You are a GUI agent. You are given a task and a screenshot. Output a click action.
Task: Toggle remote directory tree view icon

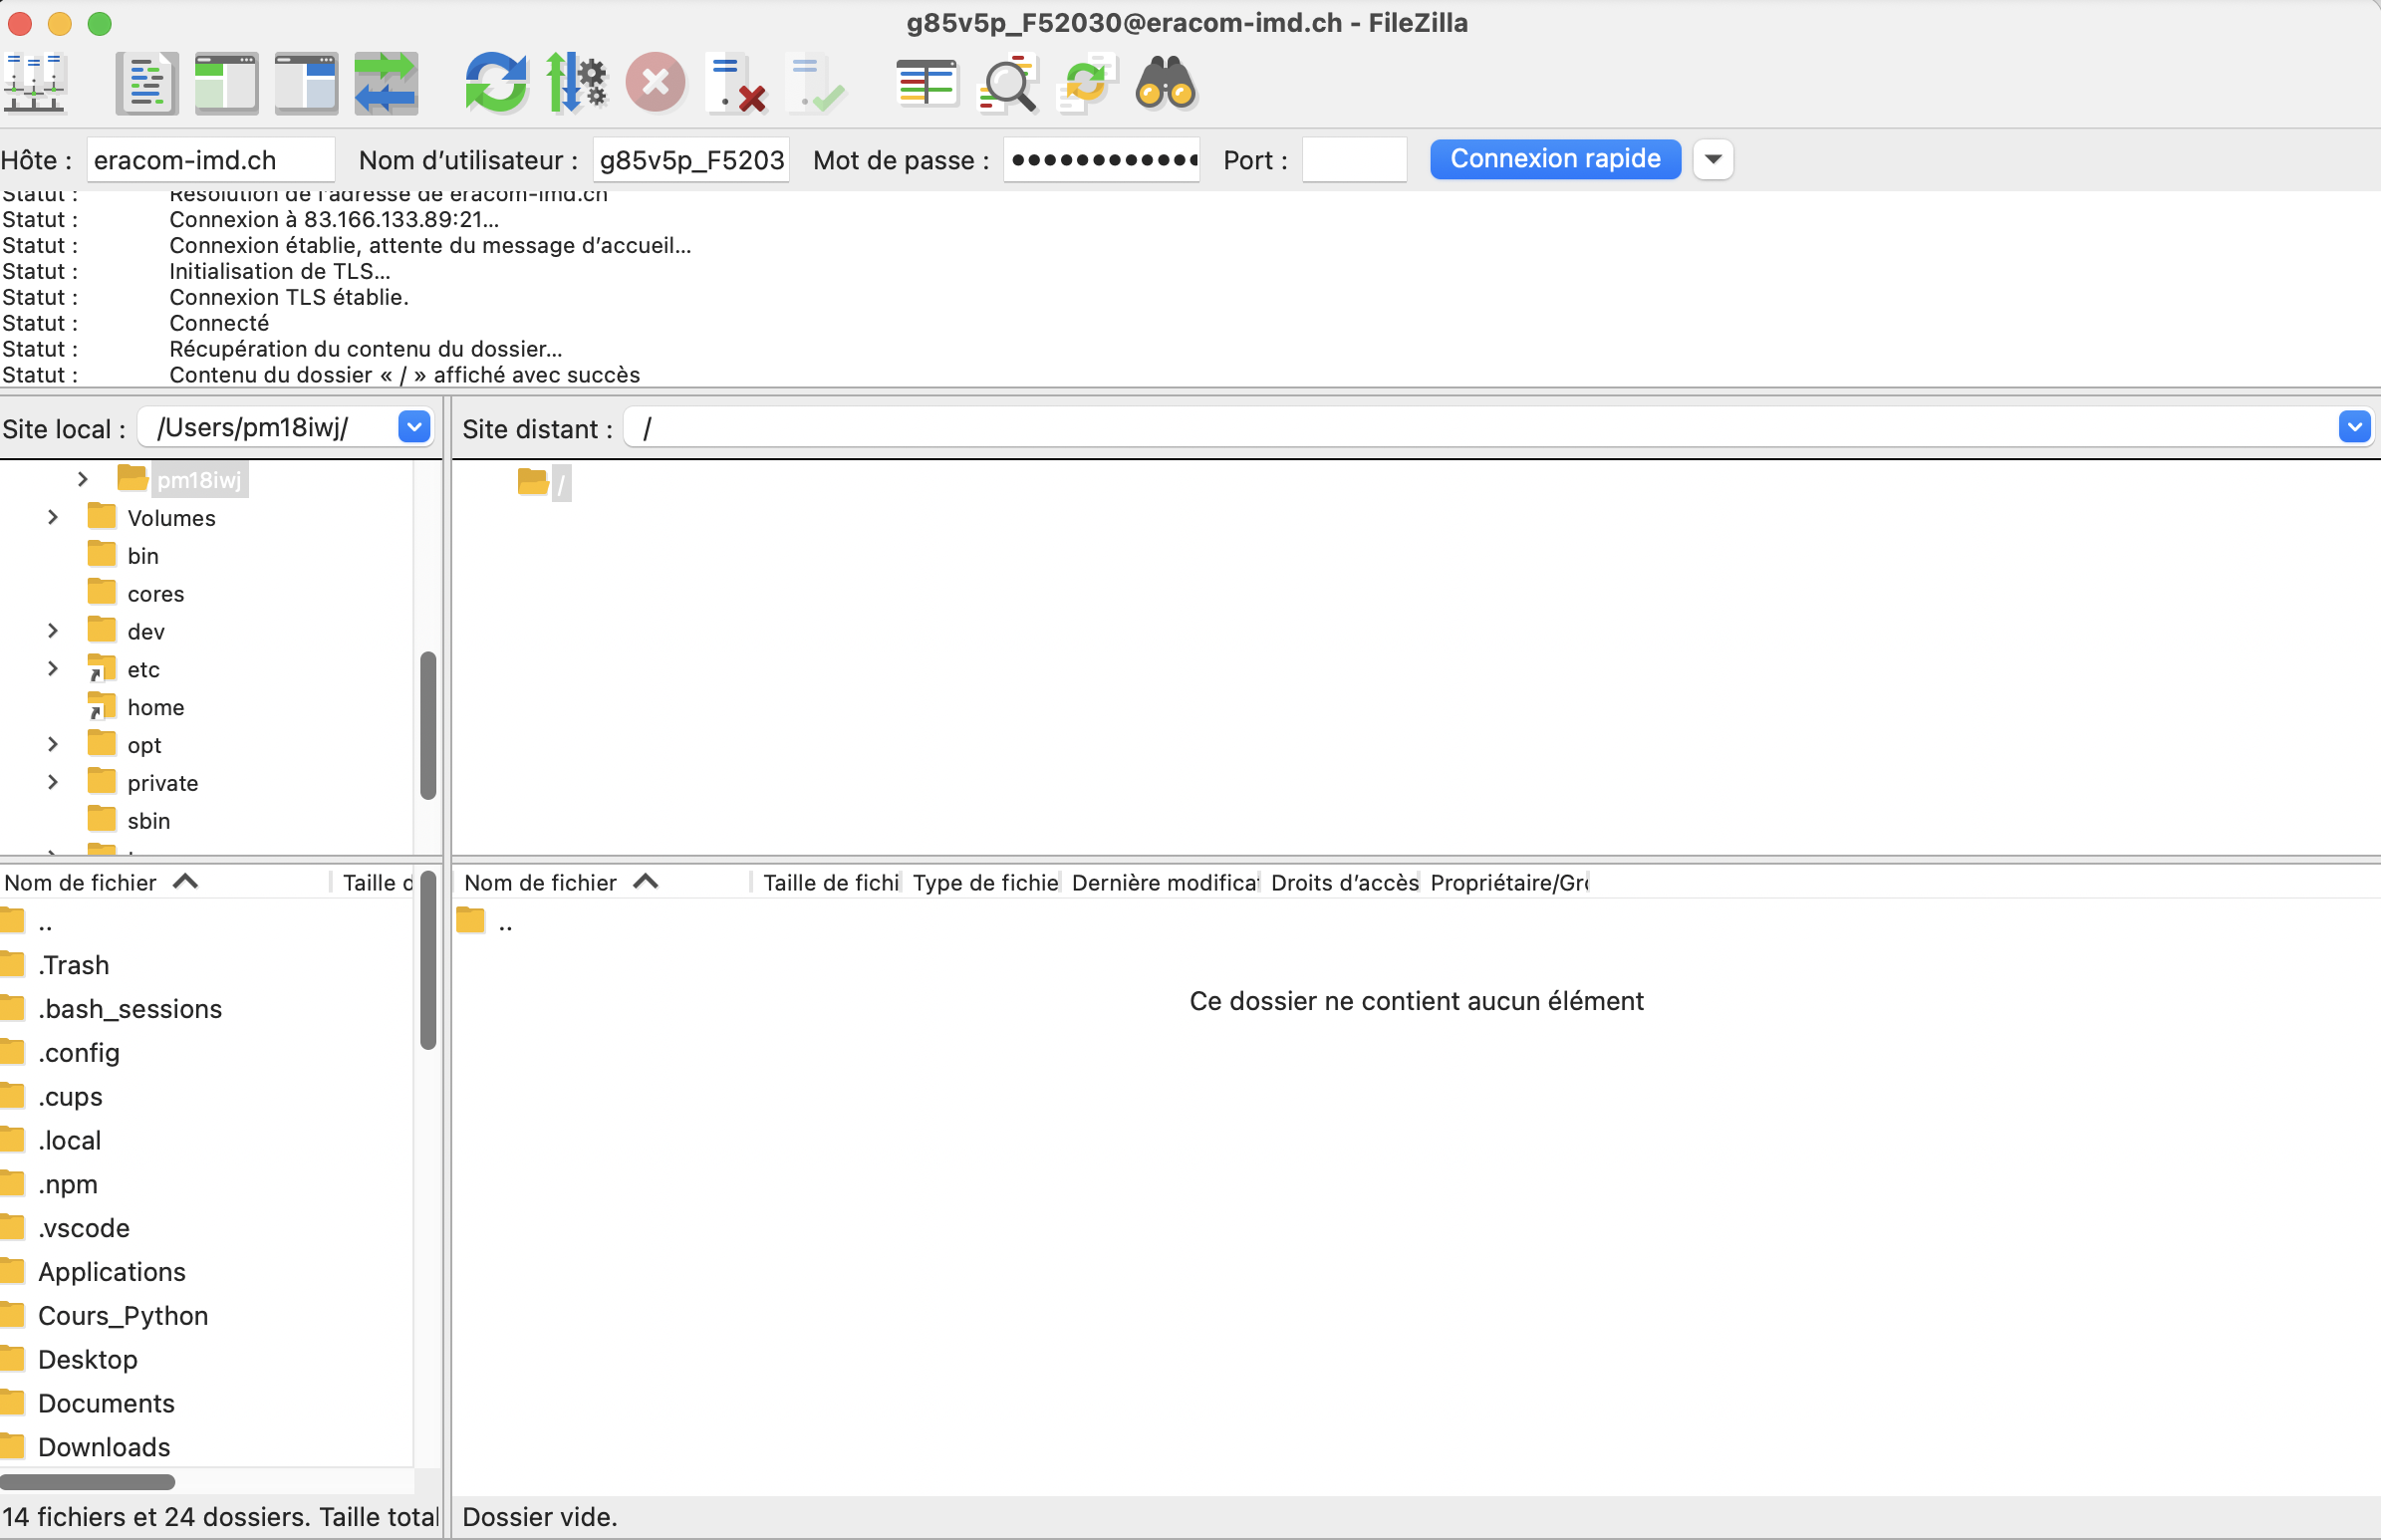click(x=306, y=83)
